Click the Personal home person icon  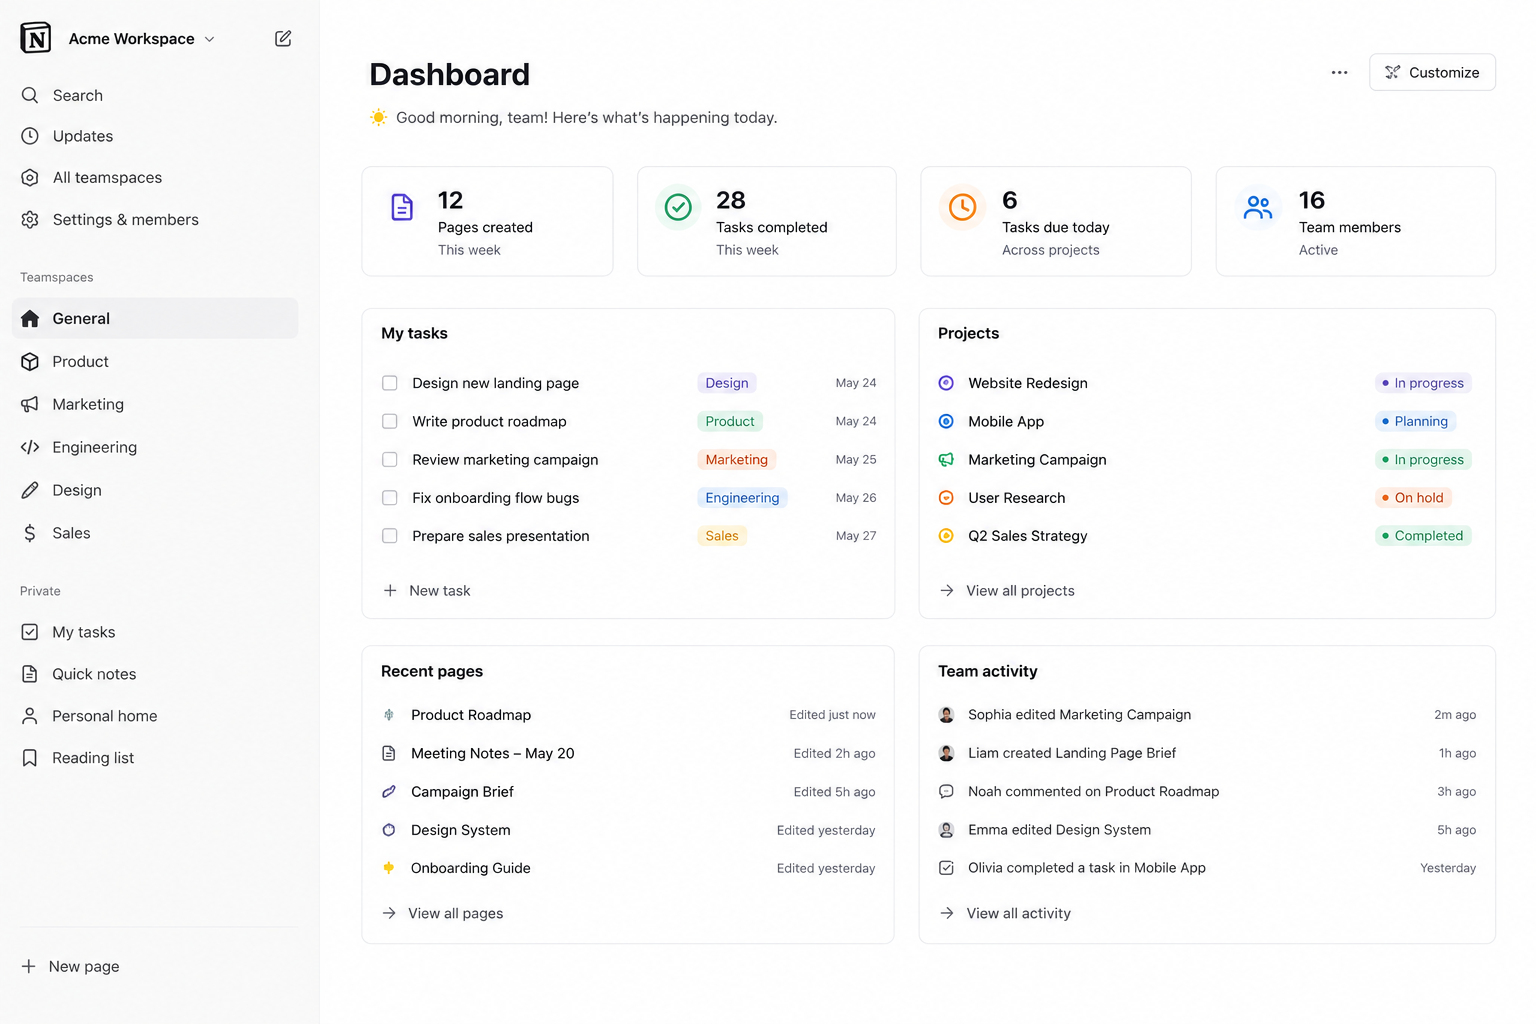point(30,716)
